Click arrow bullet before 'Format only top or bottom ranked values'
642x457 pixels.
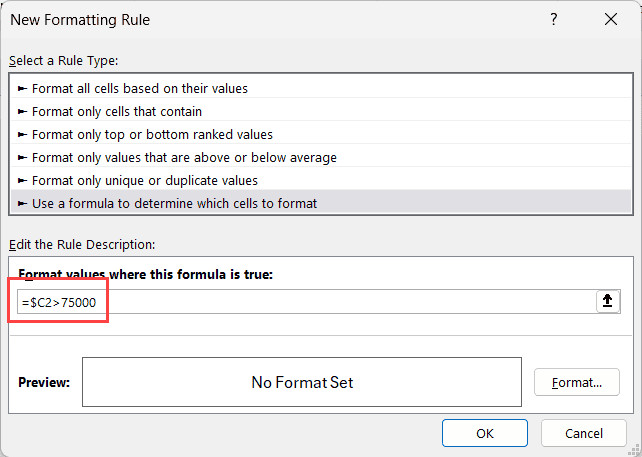(x=23, y=135)
